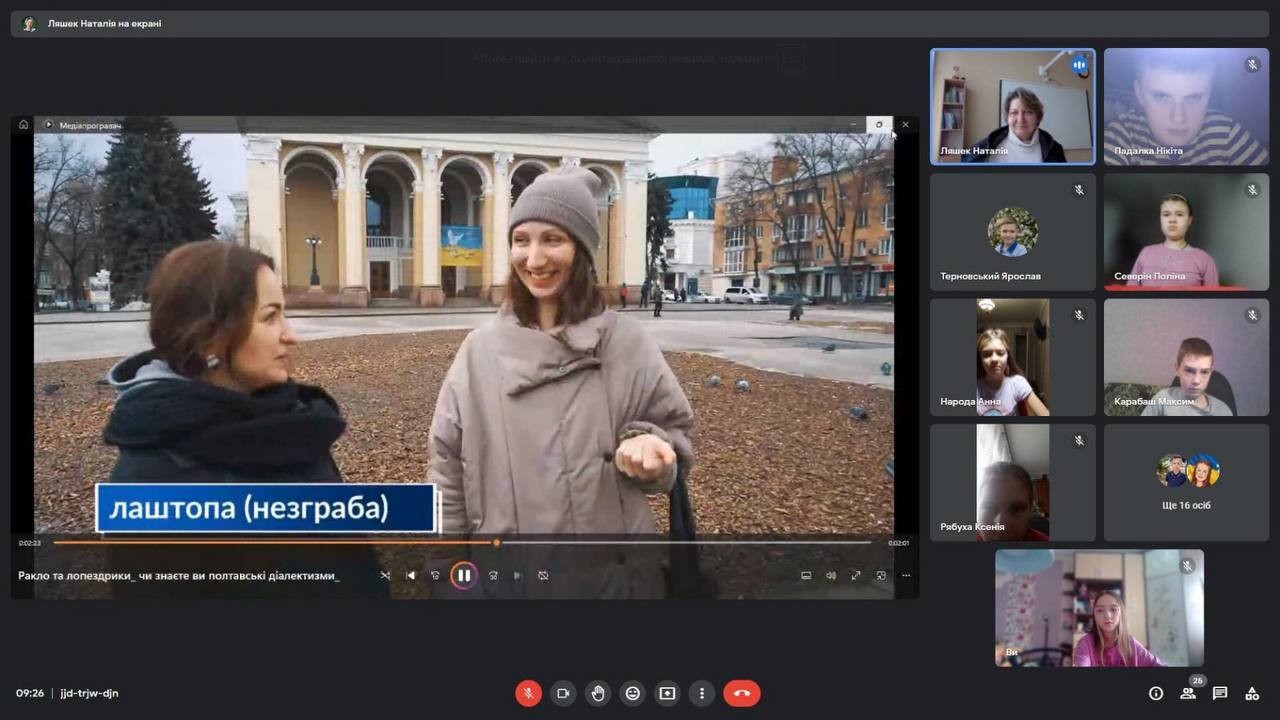Open the meeting details info icon
Screen dimensions: 1280x720
(1156, 693)
